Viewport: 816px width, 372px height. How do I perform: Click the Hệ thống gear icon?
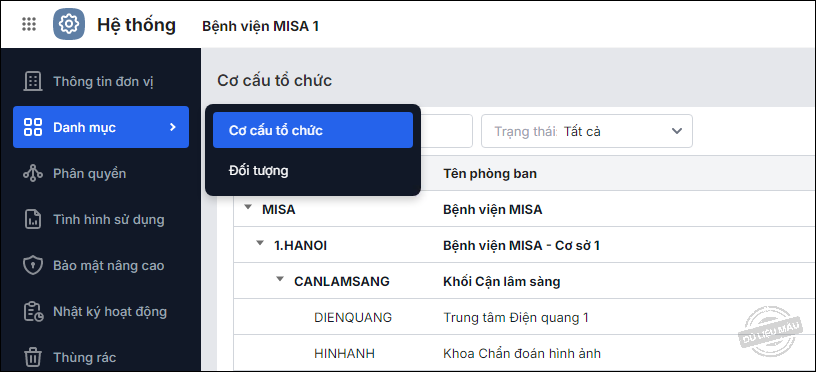[x=69, y=24]
